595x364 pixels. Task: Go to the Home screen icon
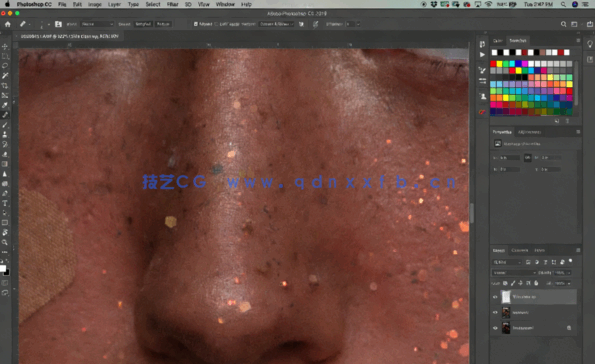point(8,24)
